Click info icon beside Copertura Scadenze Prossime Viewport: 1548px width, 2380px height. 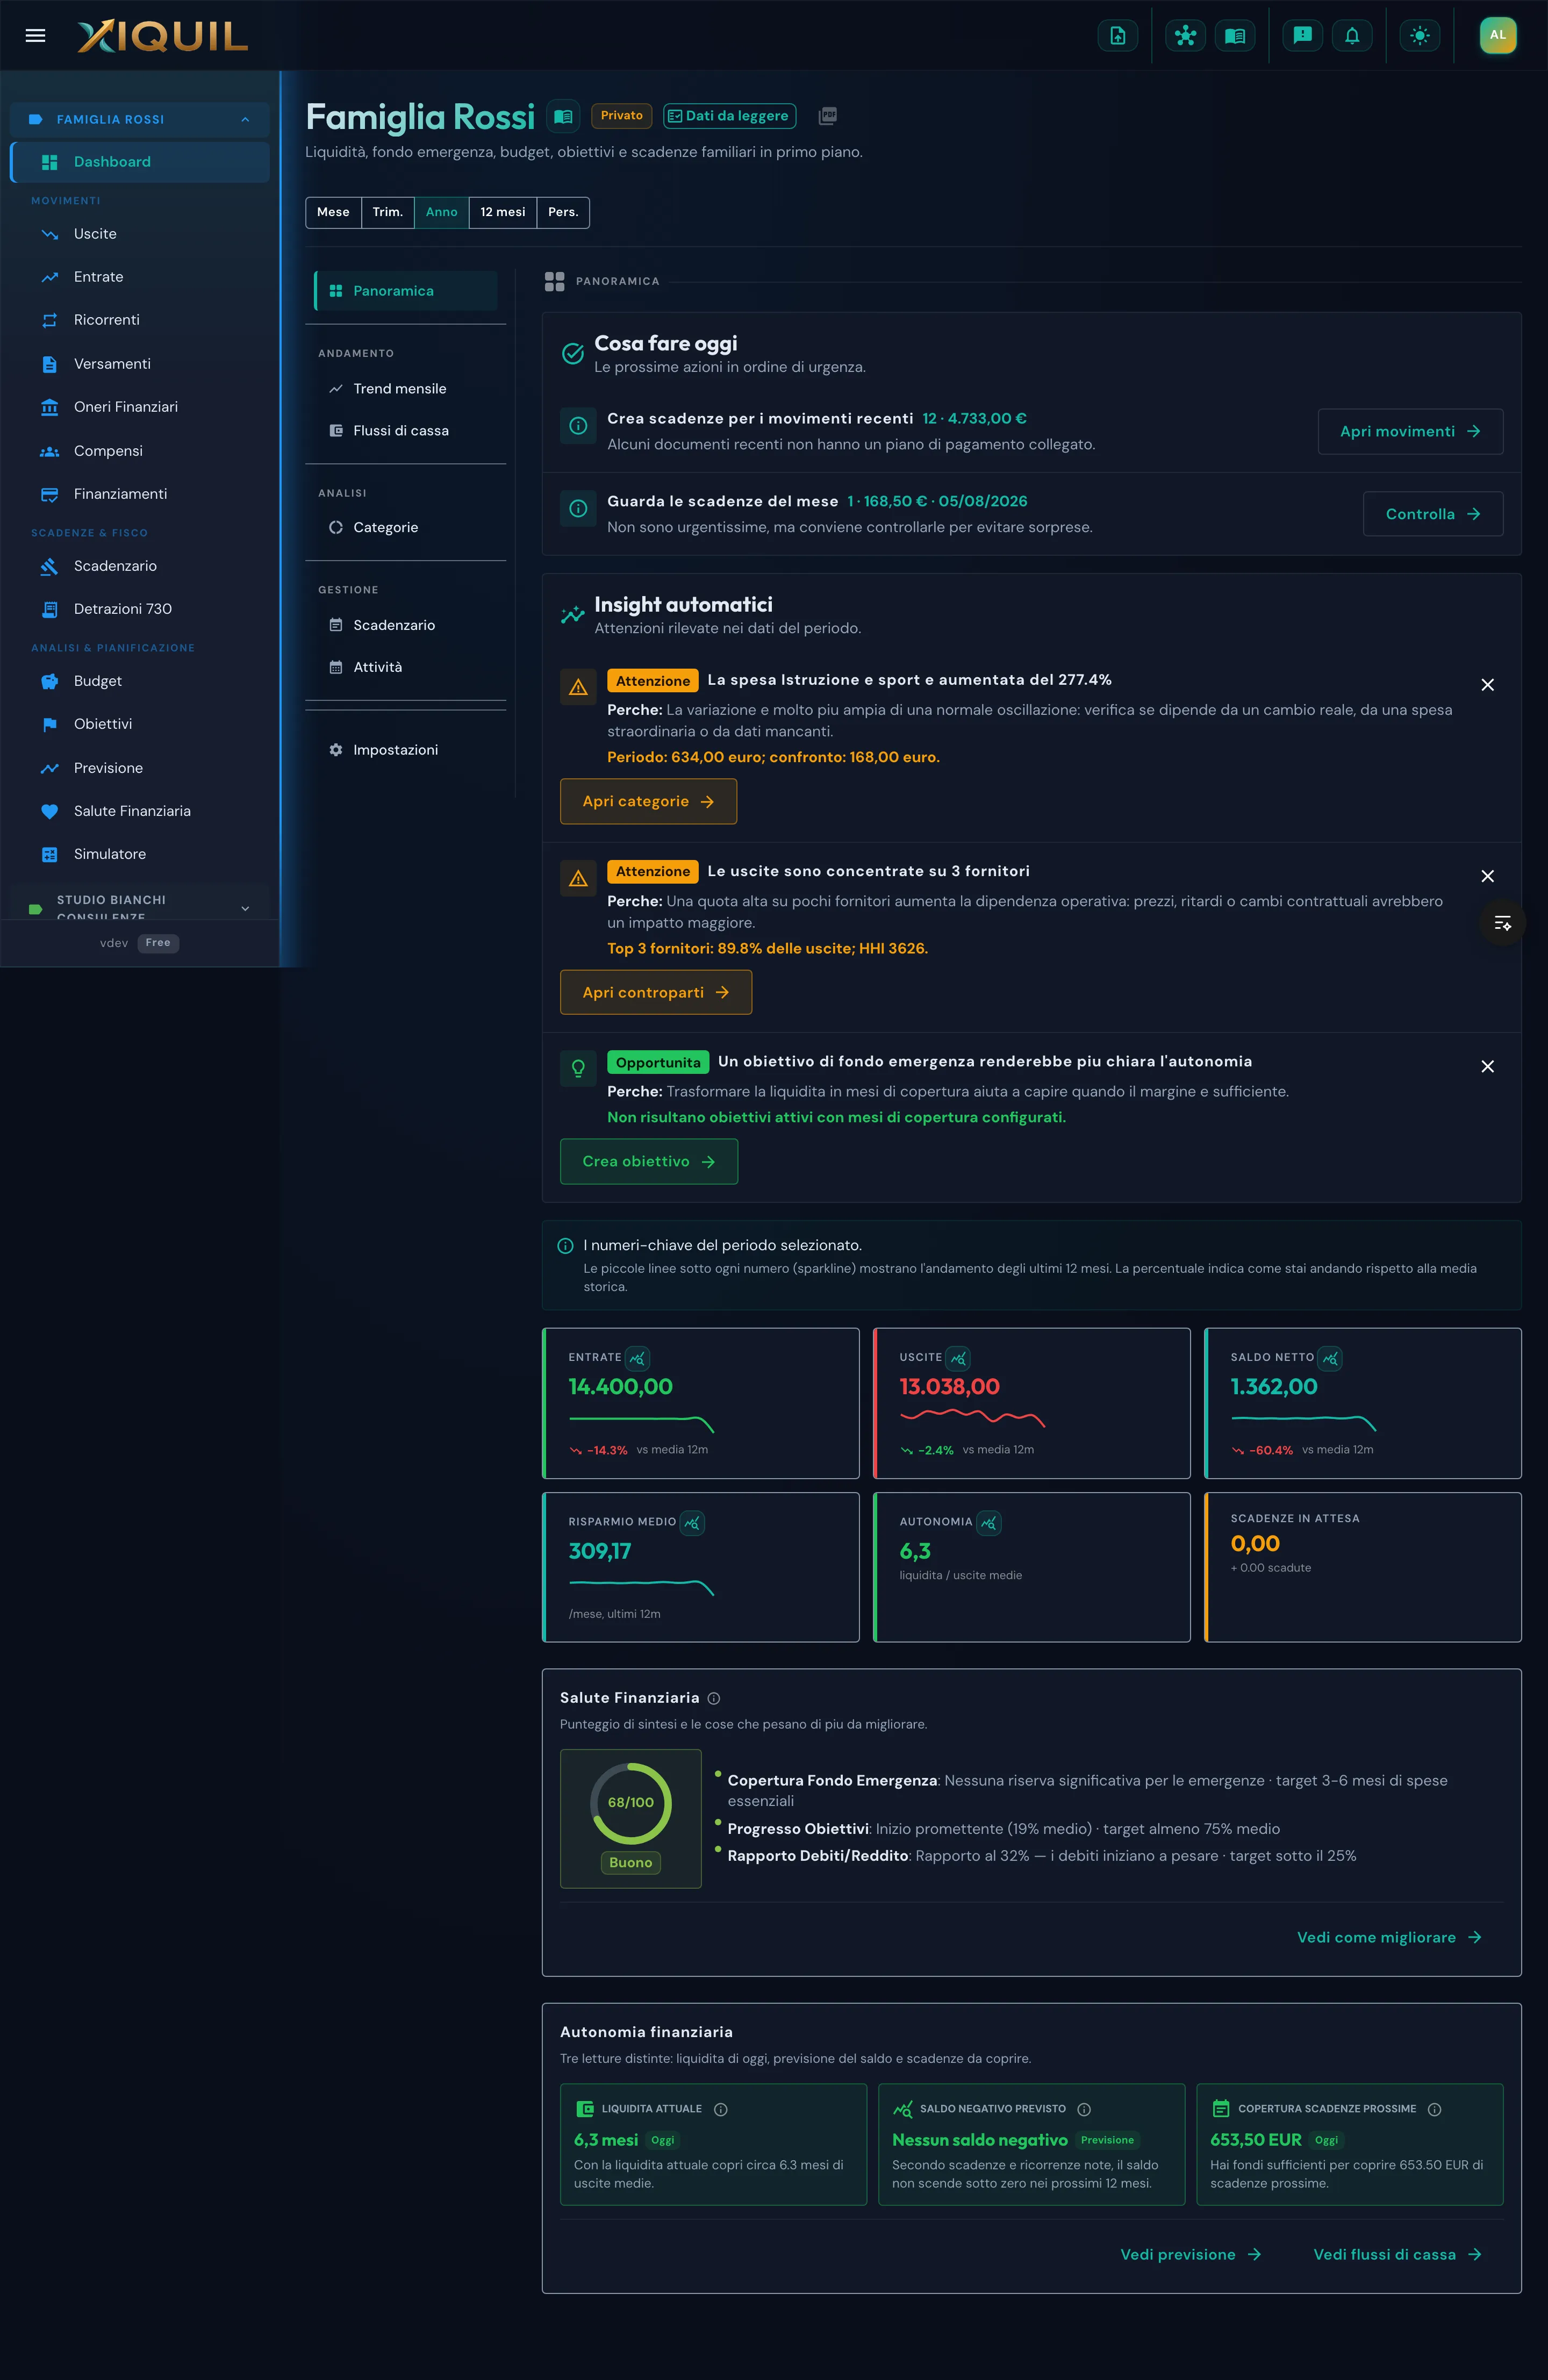1434,2109
